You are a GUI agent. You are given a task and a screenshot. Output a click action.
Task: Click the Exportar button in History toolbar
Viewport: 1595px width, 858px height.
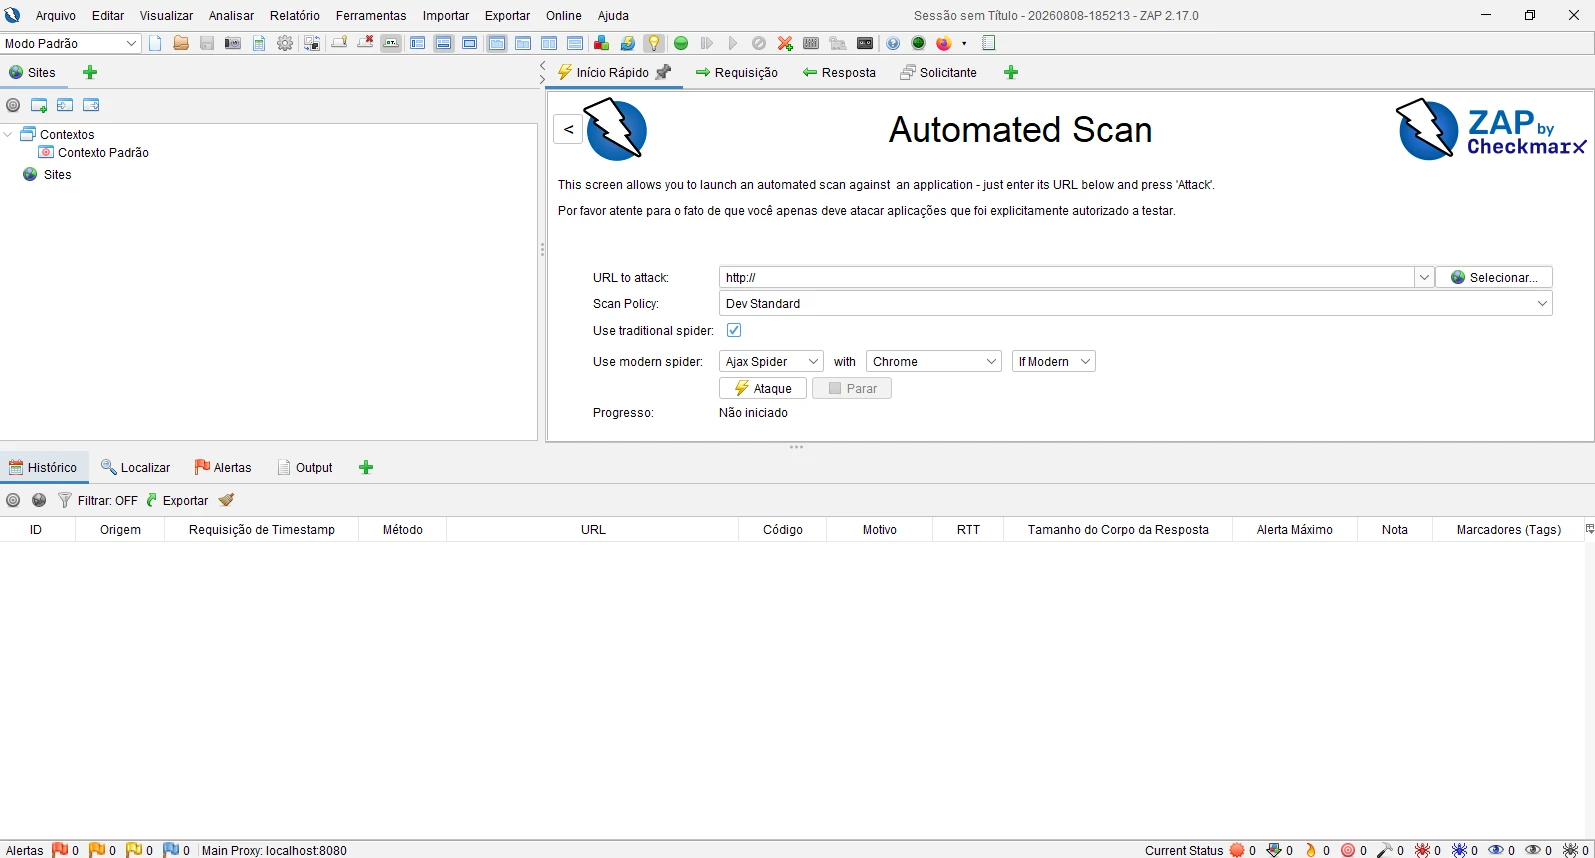pyautogui.click(x=177, y=500)
